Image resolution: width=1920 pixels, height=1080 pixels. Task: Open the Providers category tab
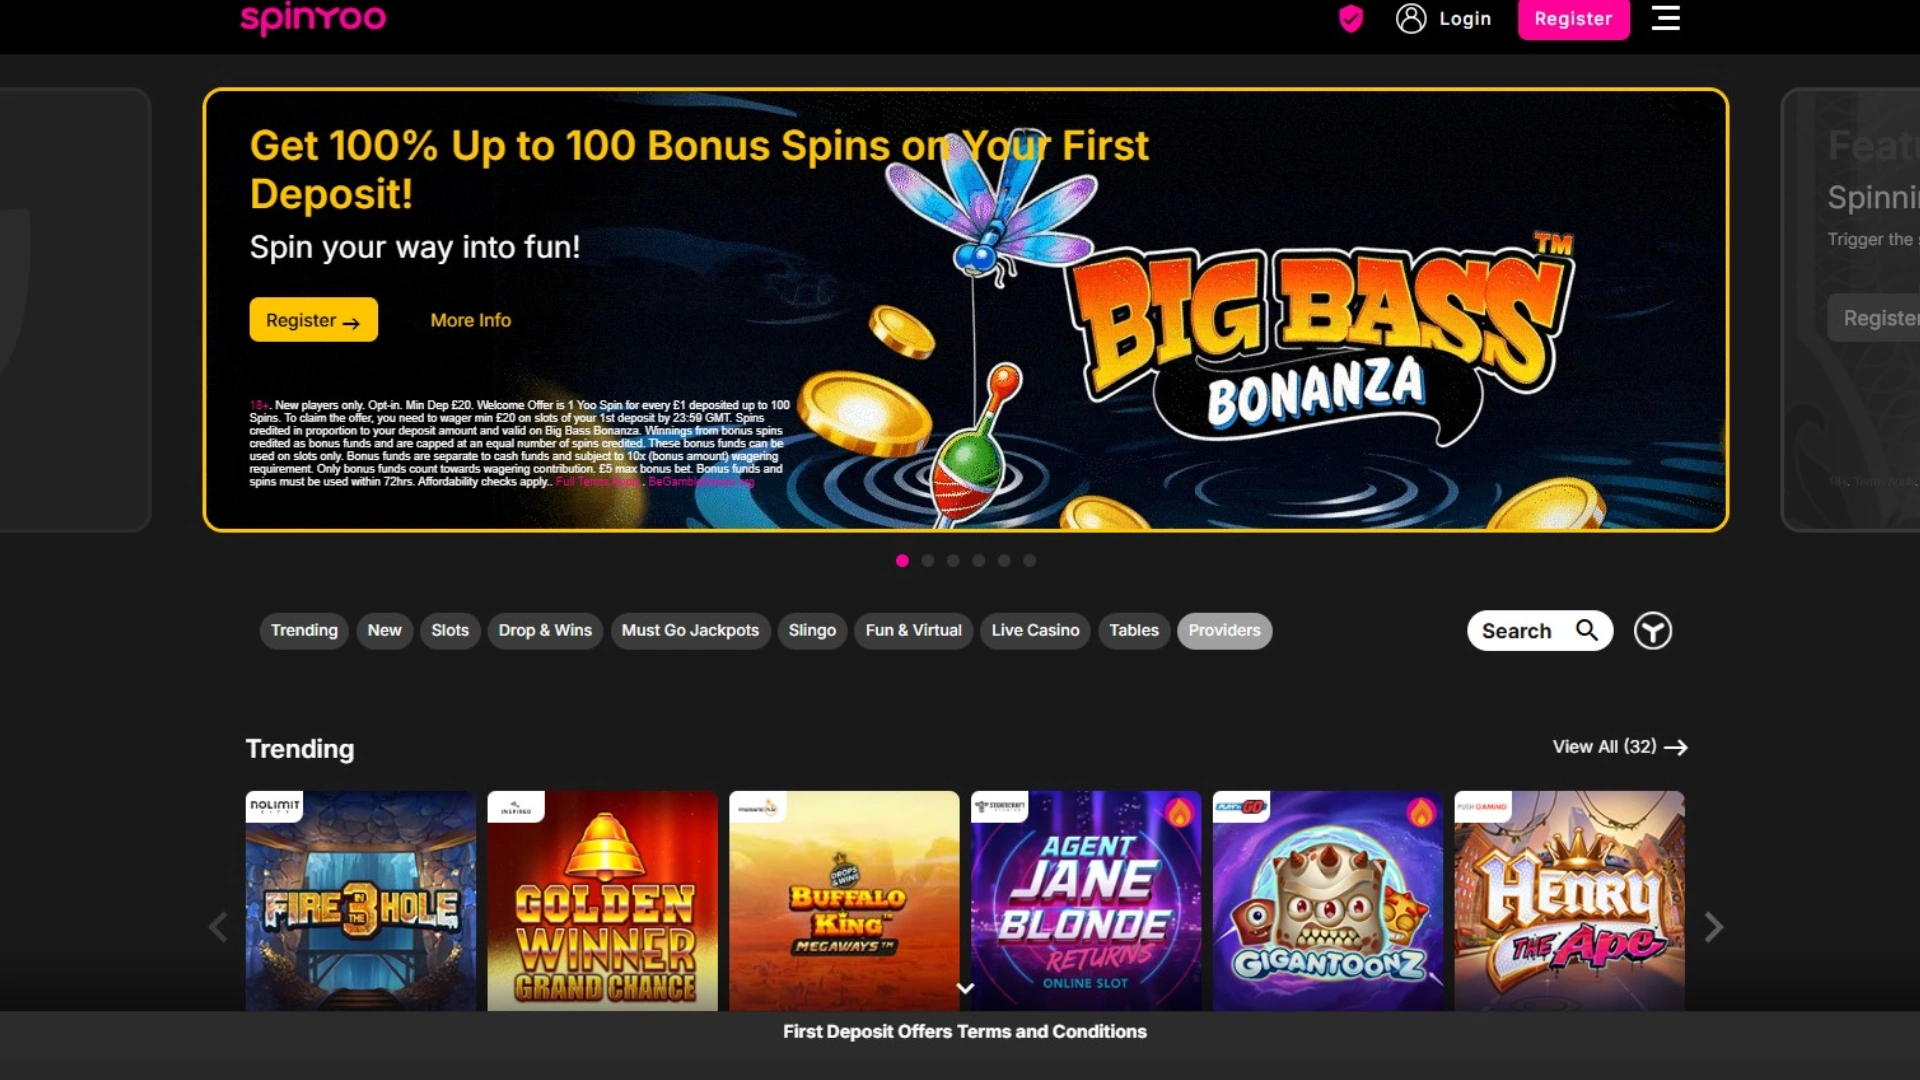click(1225, 631)
